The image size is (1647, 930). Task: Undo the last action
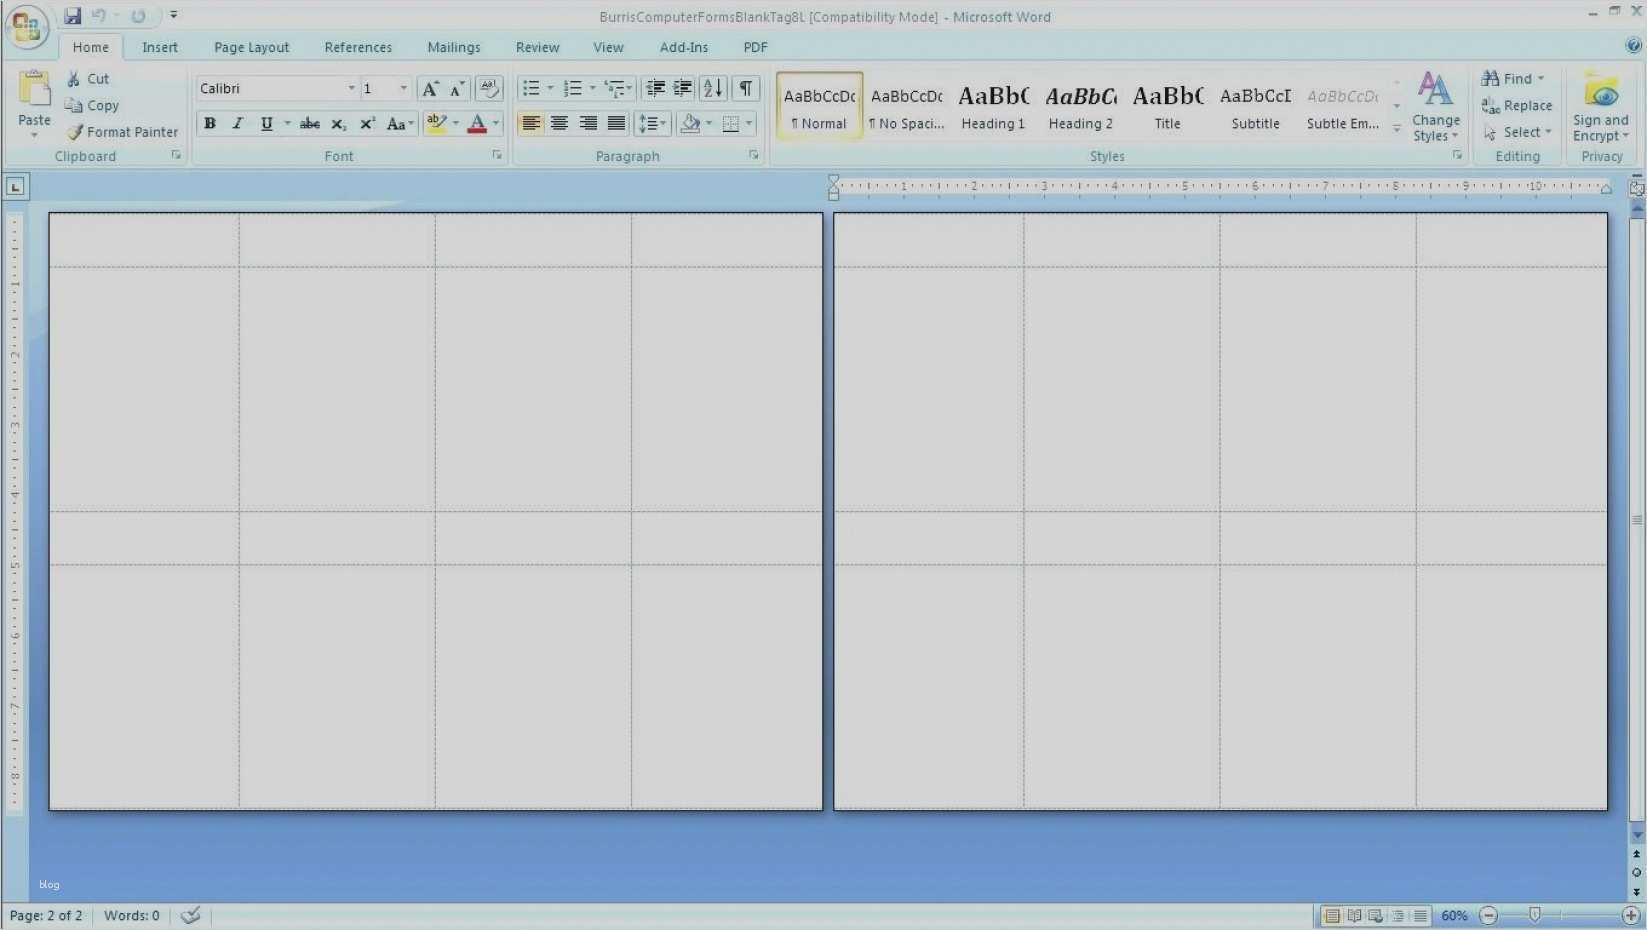[98, 16]
